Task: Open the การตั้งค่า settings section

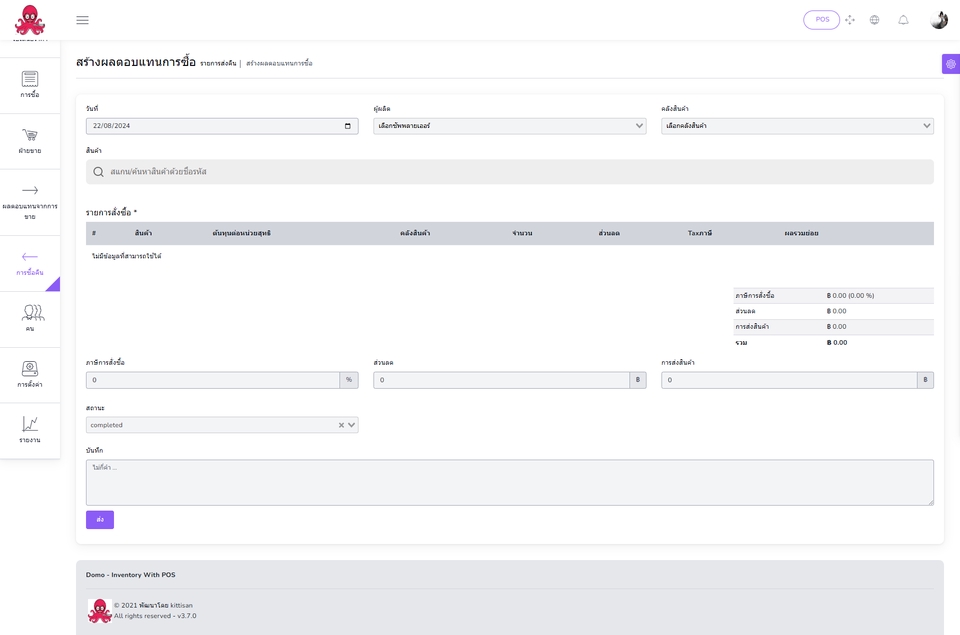Action: point(30,373)
